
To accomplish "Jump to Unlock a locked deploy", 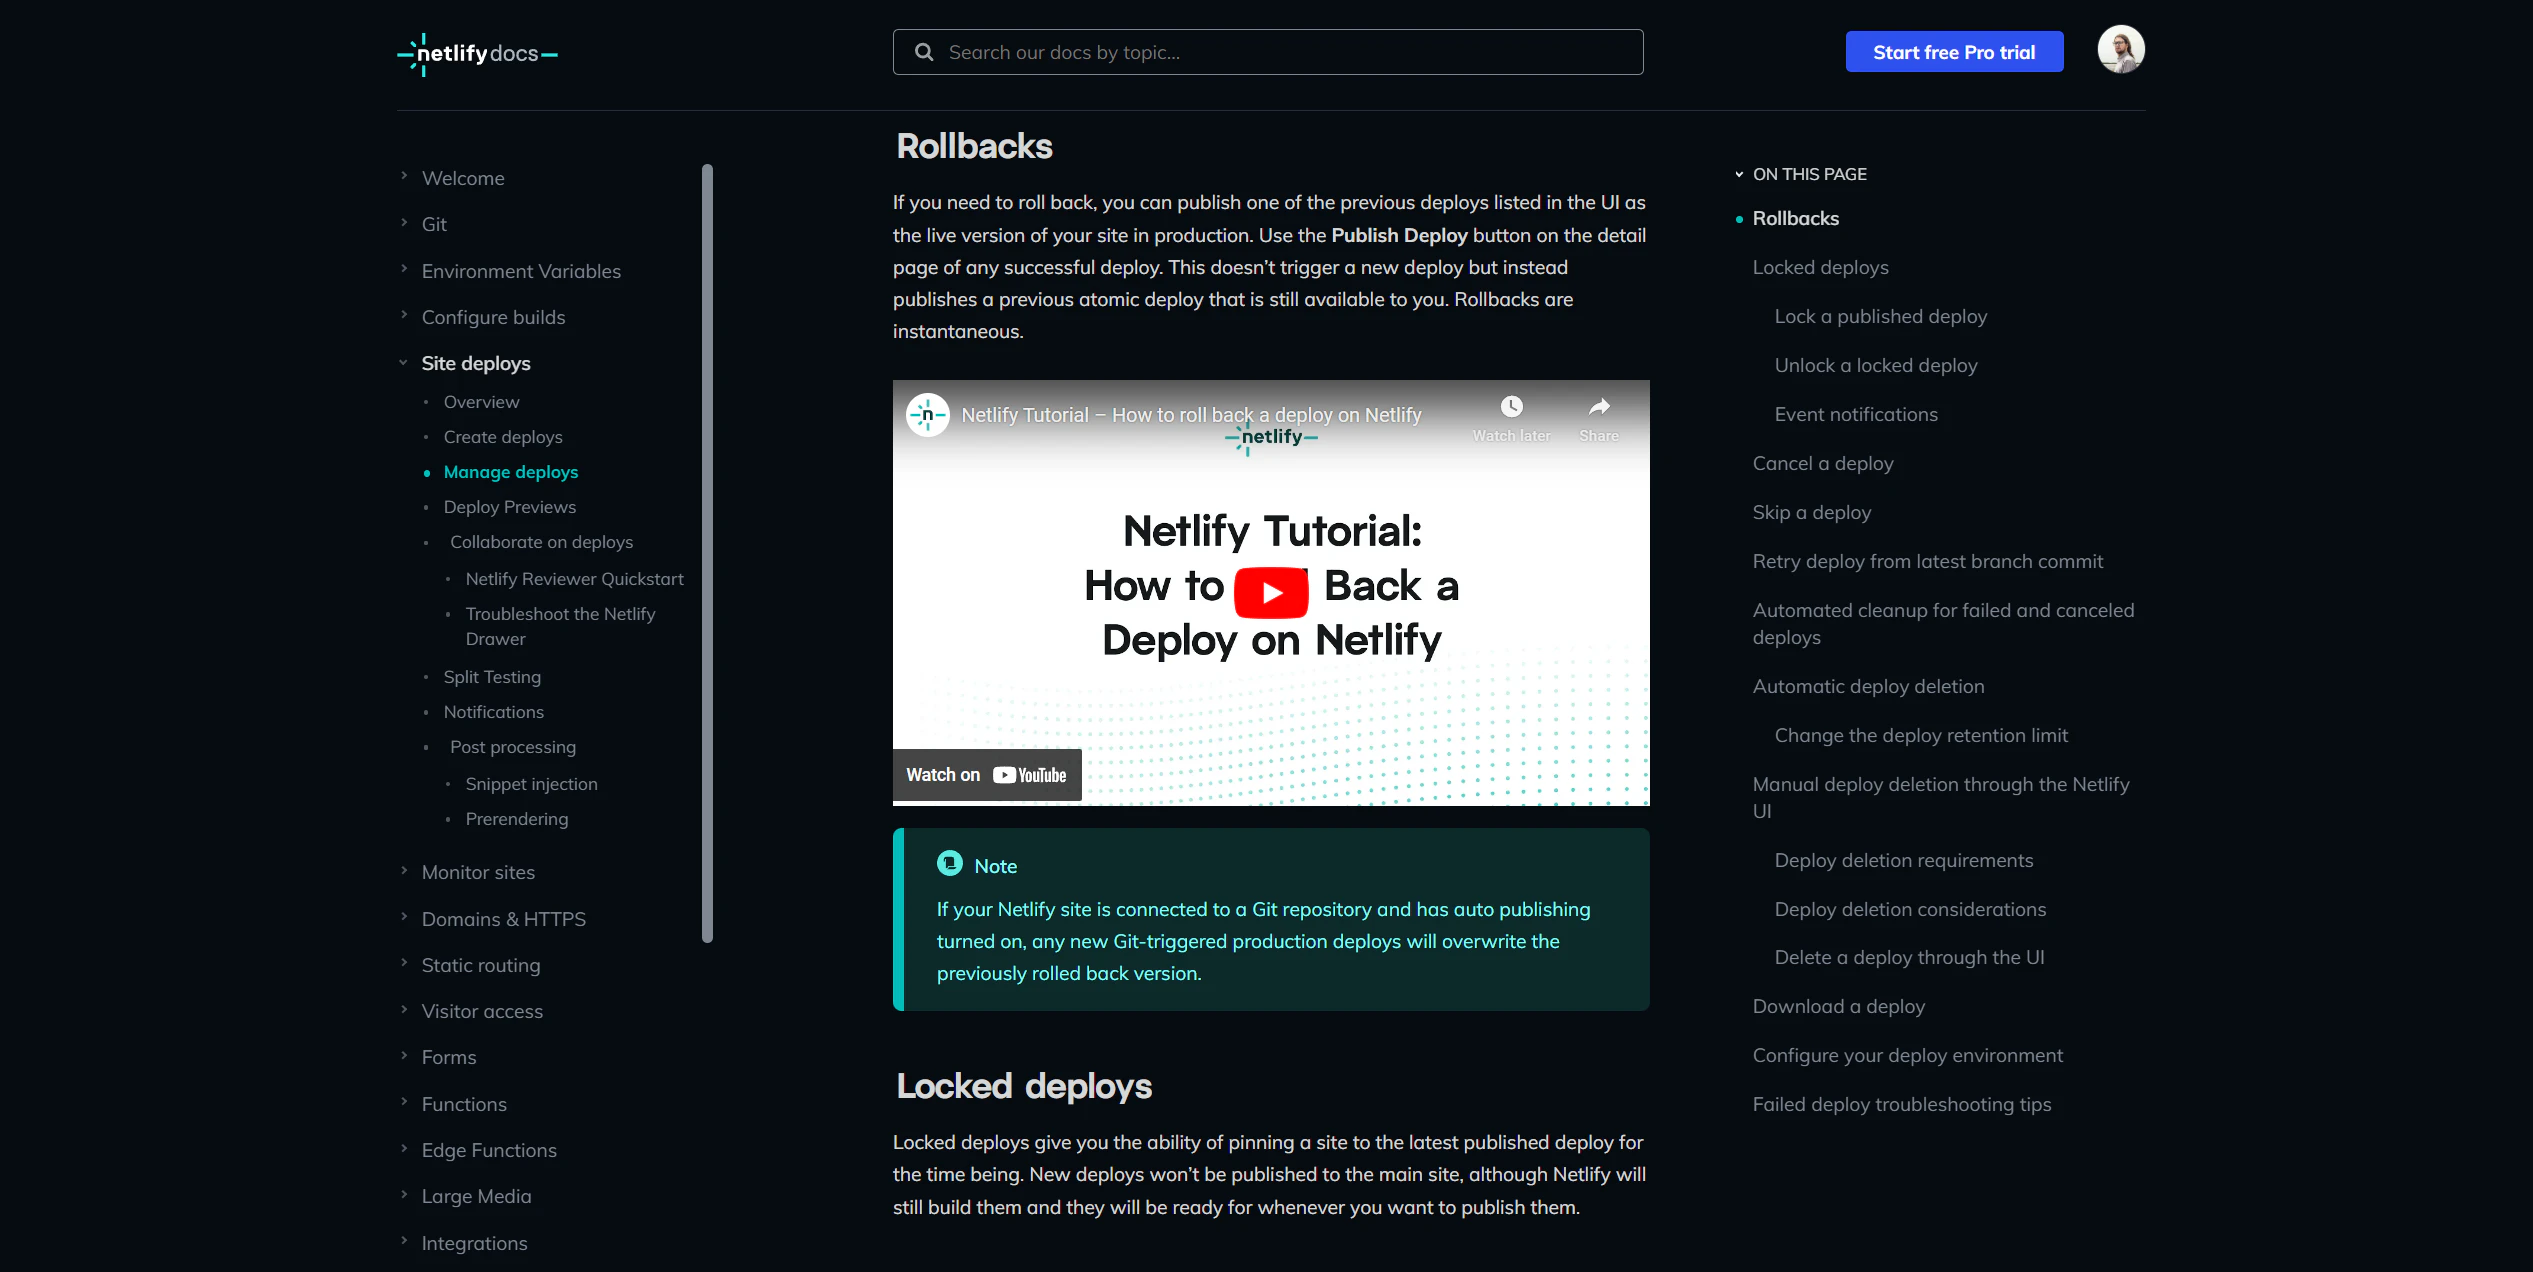I will [1875, 365].
